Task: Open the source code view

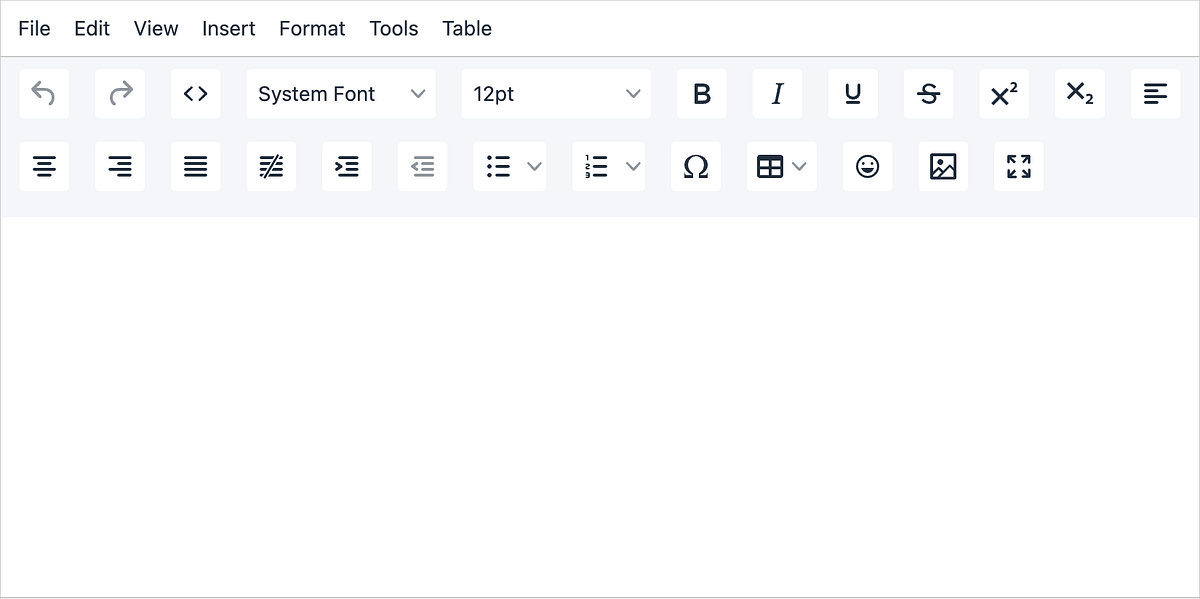Action: click(195, 93)
